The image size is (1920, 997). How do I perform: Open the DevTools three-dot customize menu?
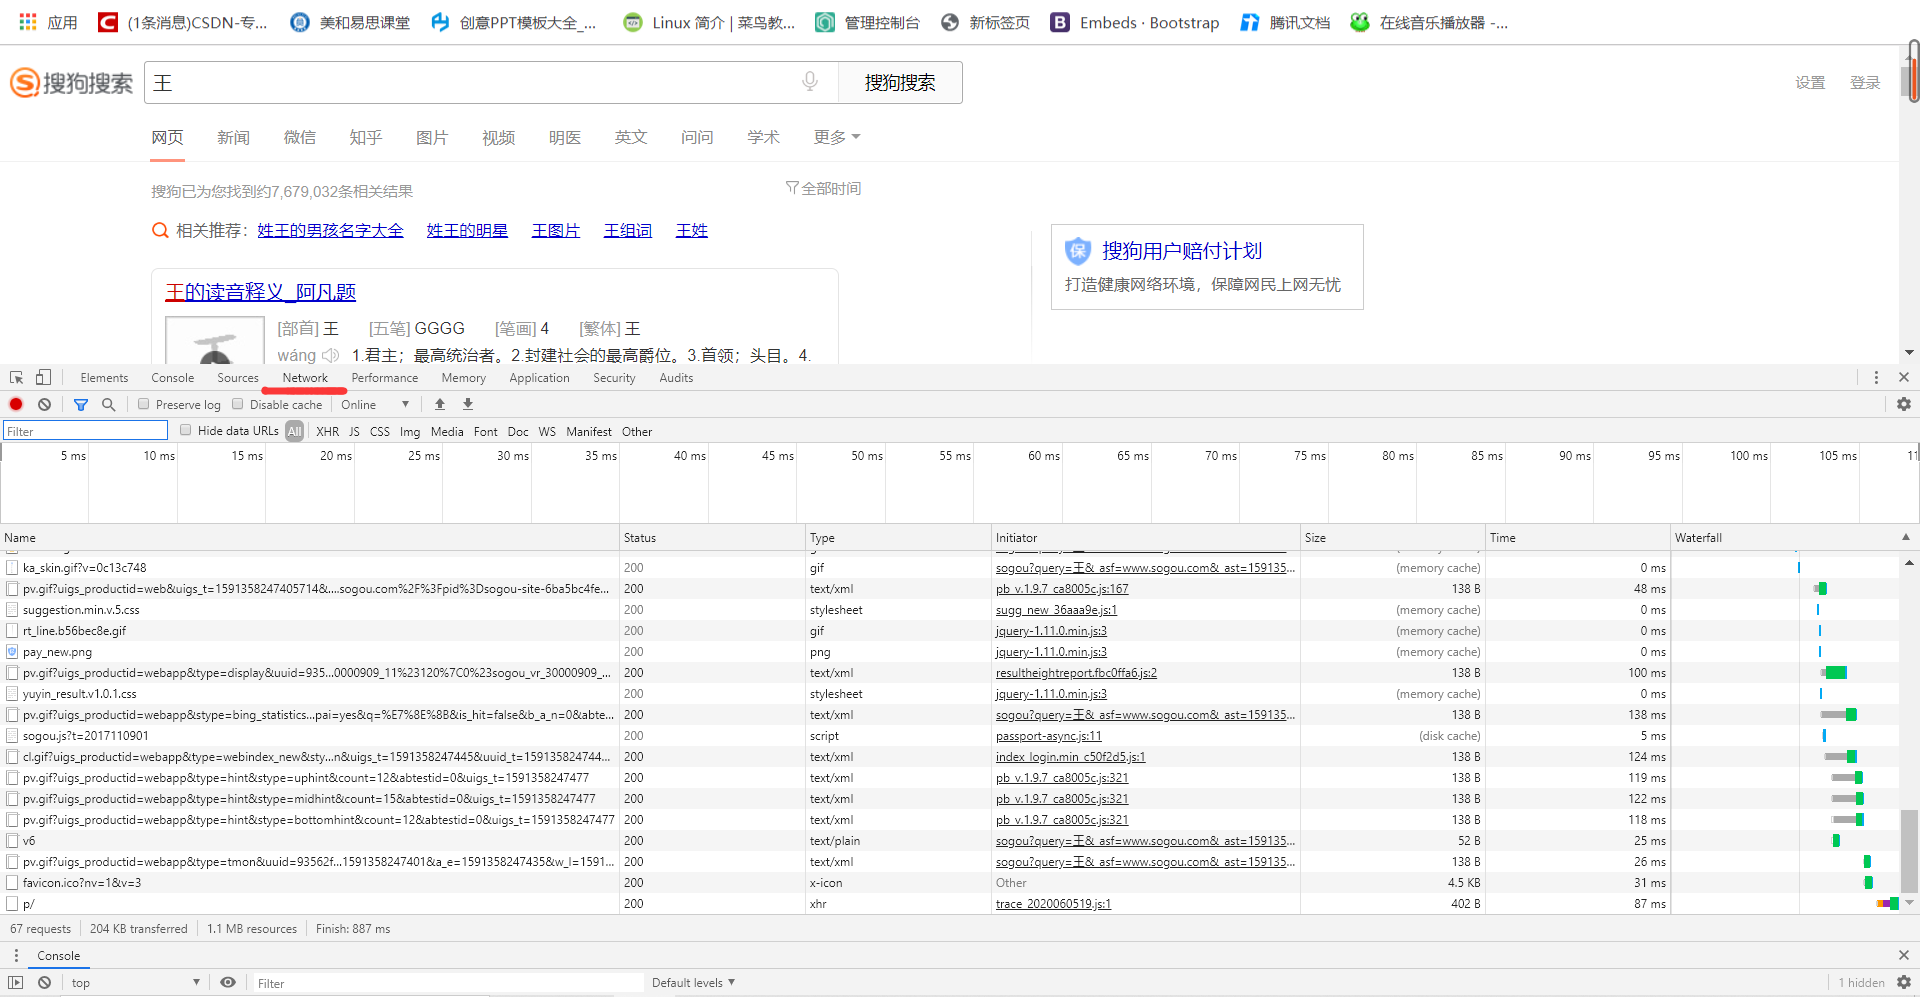pyautogui.click(x=1876, y=378)
